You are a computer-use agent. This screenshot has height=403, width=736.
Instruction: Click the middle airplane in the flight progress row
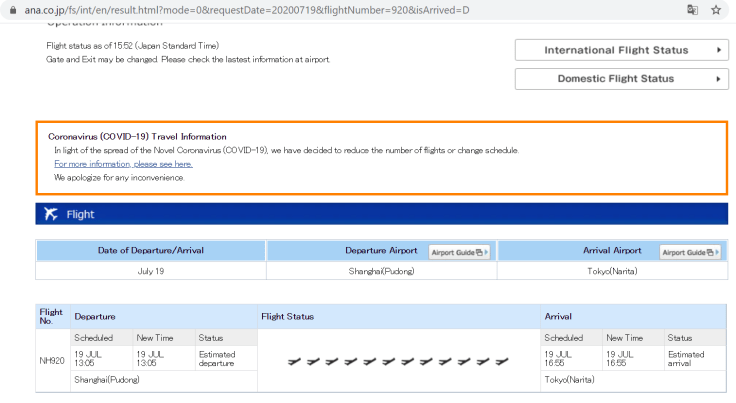click(x=389, y=361)
